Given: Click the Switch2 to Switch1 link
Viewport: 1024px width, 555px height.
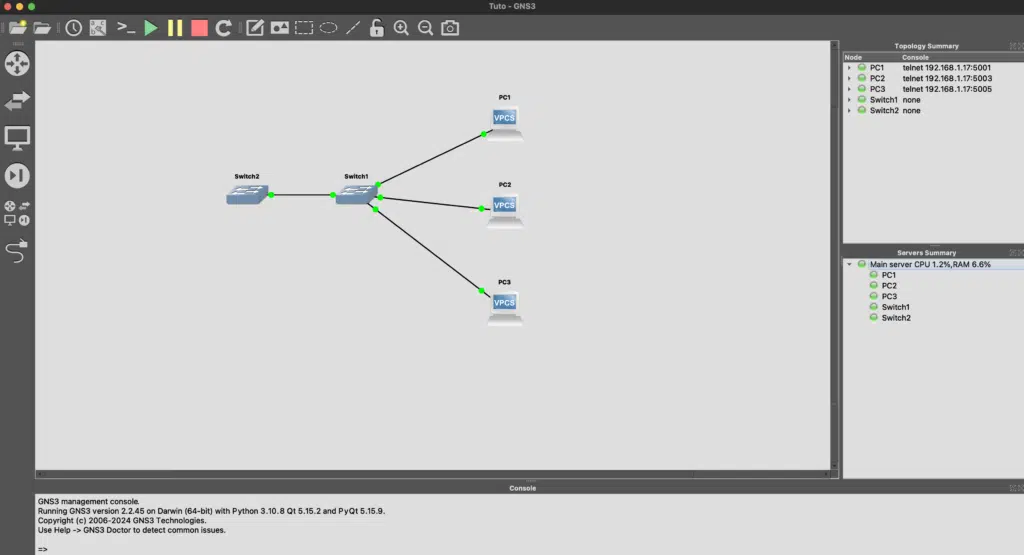Looking at the screenshot, I should [302, 195].
